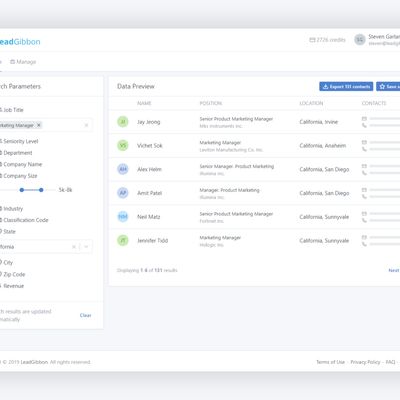Click the phone icon in Amit Patel's row
Image resolution: width=400 pixels, height=400 pixels.
tap(364, 197)
